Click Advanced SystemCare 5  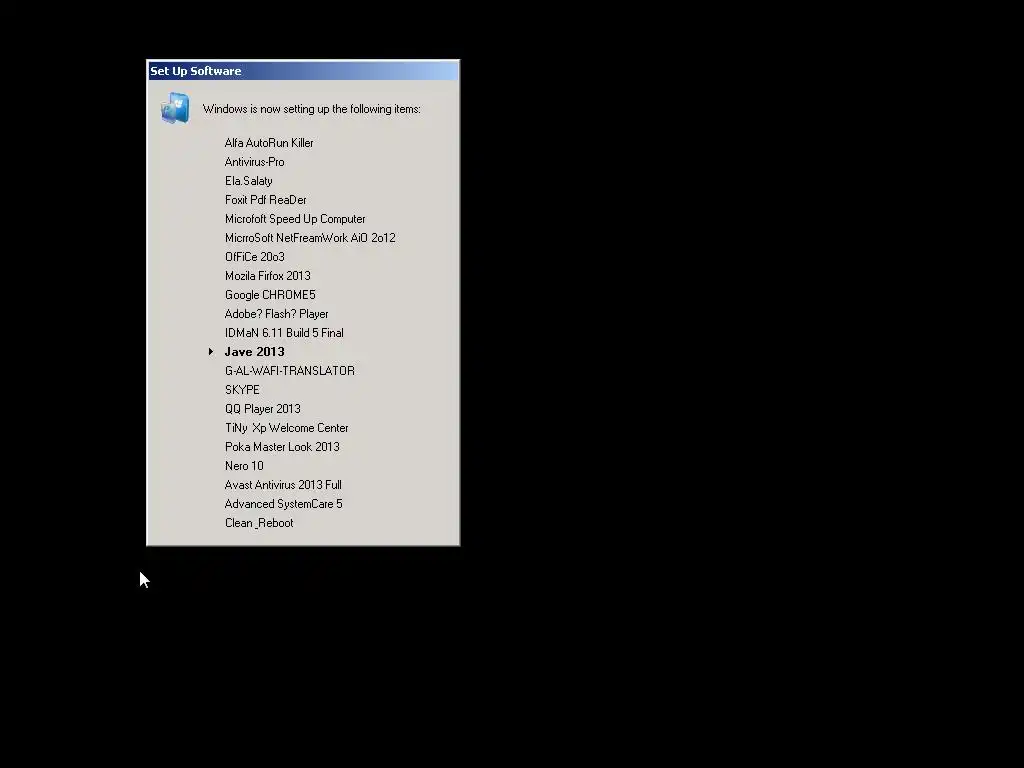[283, 504]
